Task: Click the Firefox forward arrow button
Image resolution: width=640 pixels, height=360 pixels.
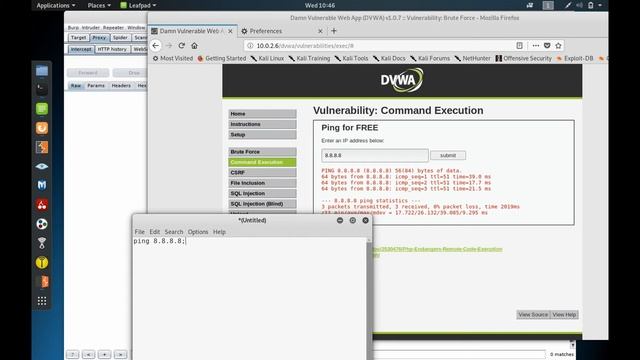Action: [x=169, y=46]
